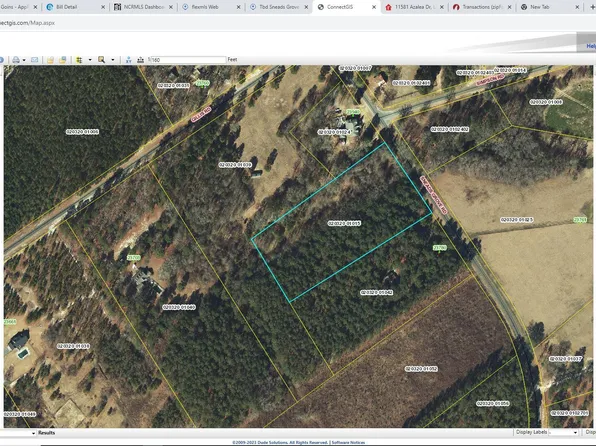
Task: Click the browser address bar URL
Action: coord(27,23)
